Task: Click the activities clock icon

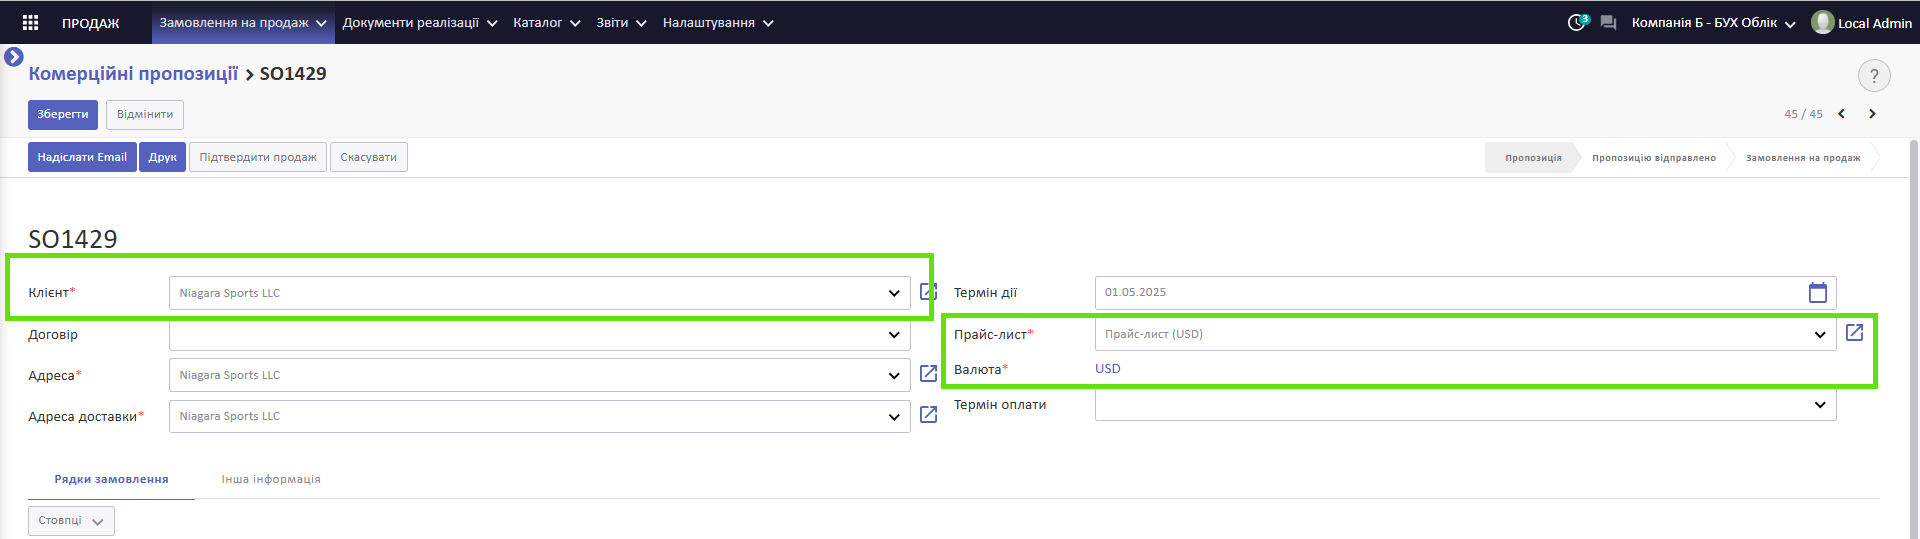Action: pyautogui.click(x=1577, y=22)
